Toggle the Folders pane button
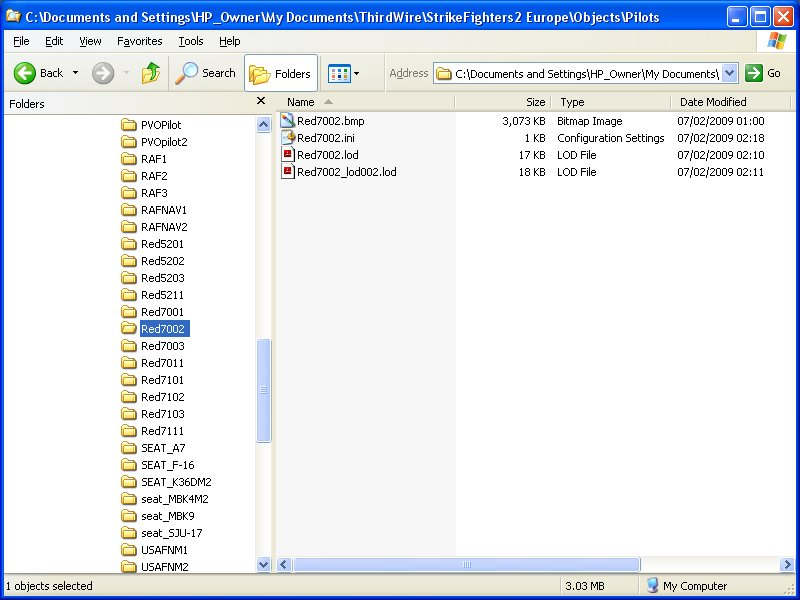 (281, 73)
